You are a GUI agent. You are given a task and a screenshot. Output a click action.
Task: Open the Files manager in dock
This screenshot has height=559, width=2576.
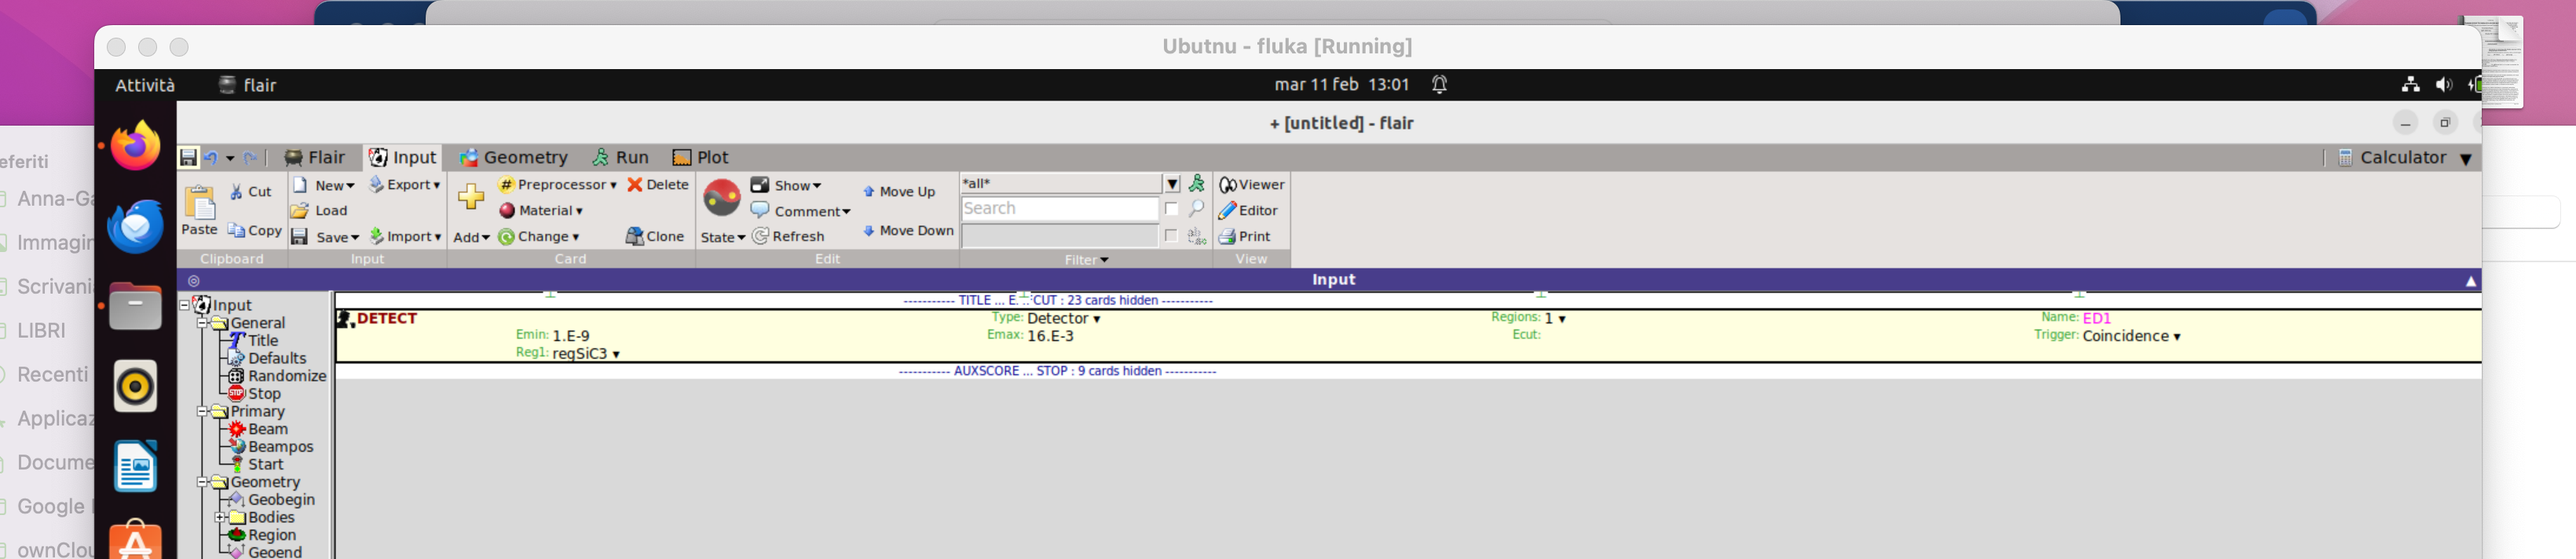click(135, 306)
